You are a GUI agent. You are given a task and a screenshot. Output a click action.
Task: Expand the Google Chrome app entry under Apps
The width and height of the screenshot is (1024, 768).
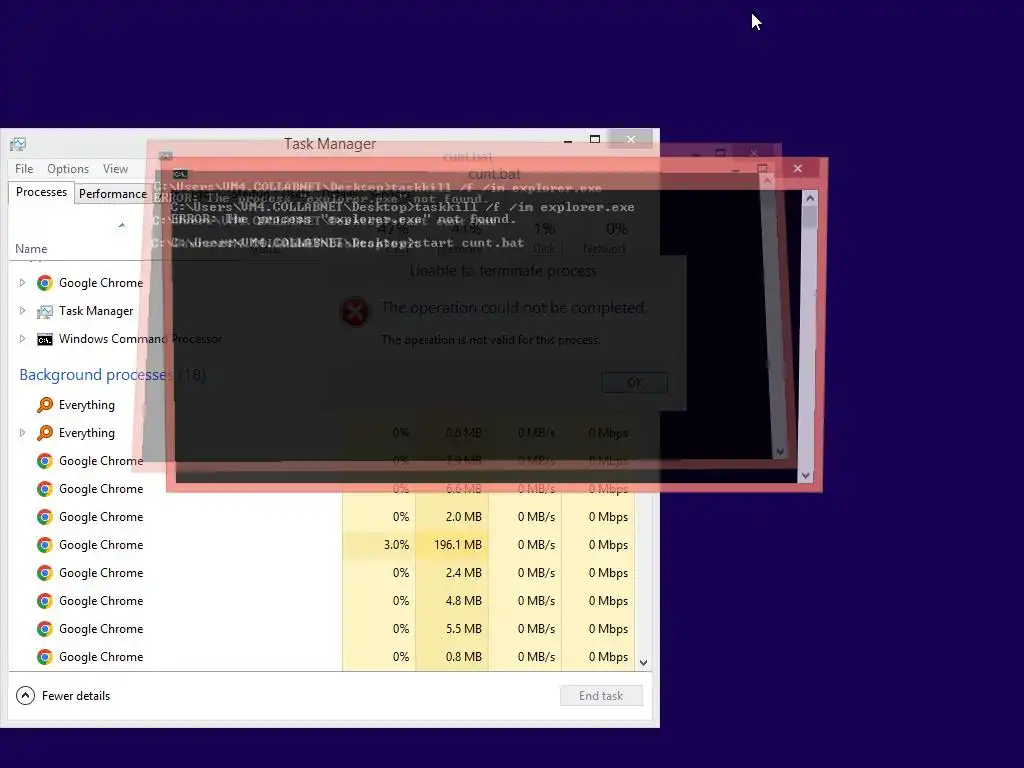[x=22, y=283]
